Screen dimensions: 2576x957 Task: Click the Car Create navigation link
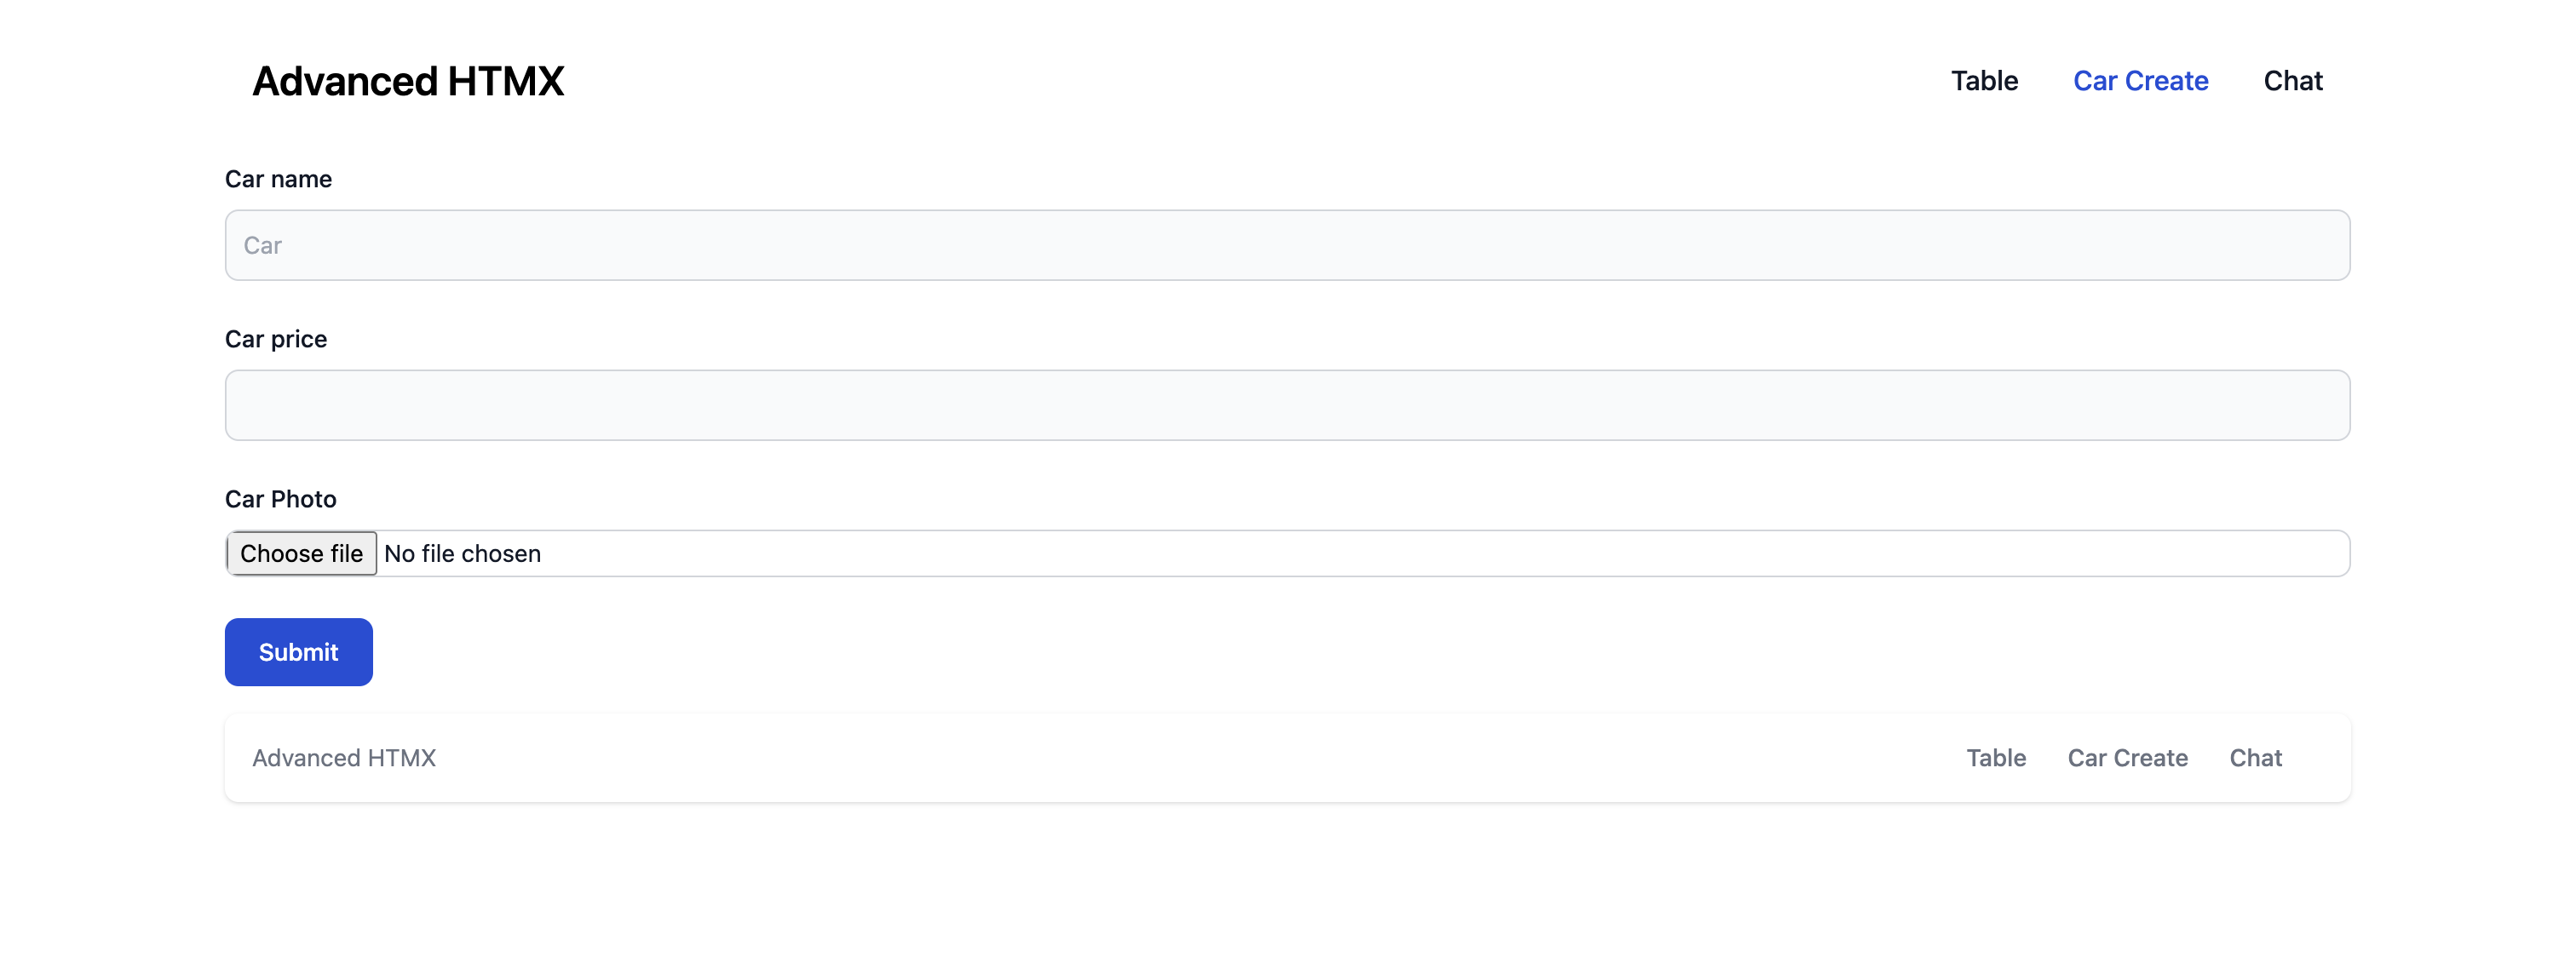(2139, 80)
